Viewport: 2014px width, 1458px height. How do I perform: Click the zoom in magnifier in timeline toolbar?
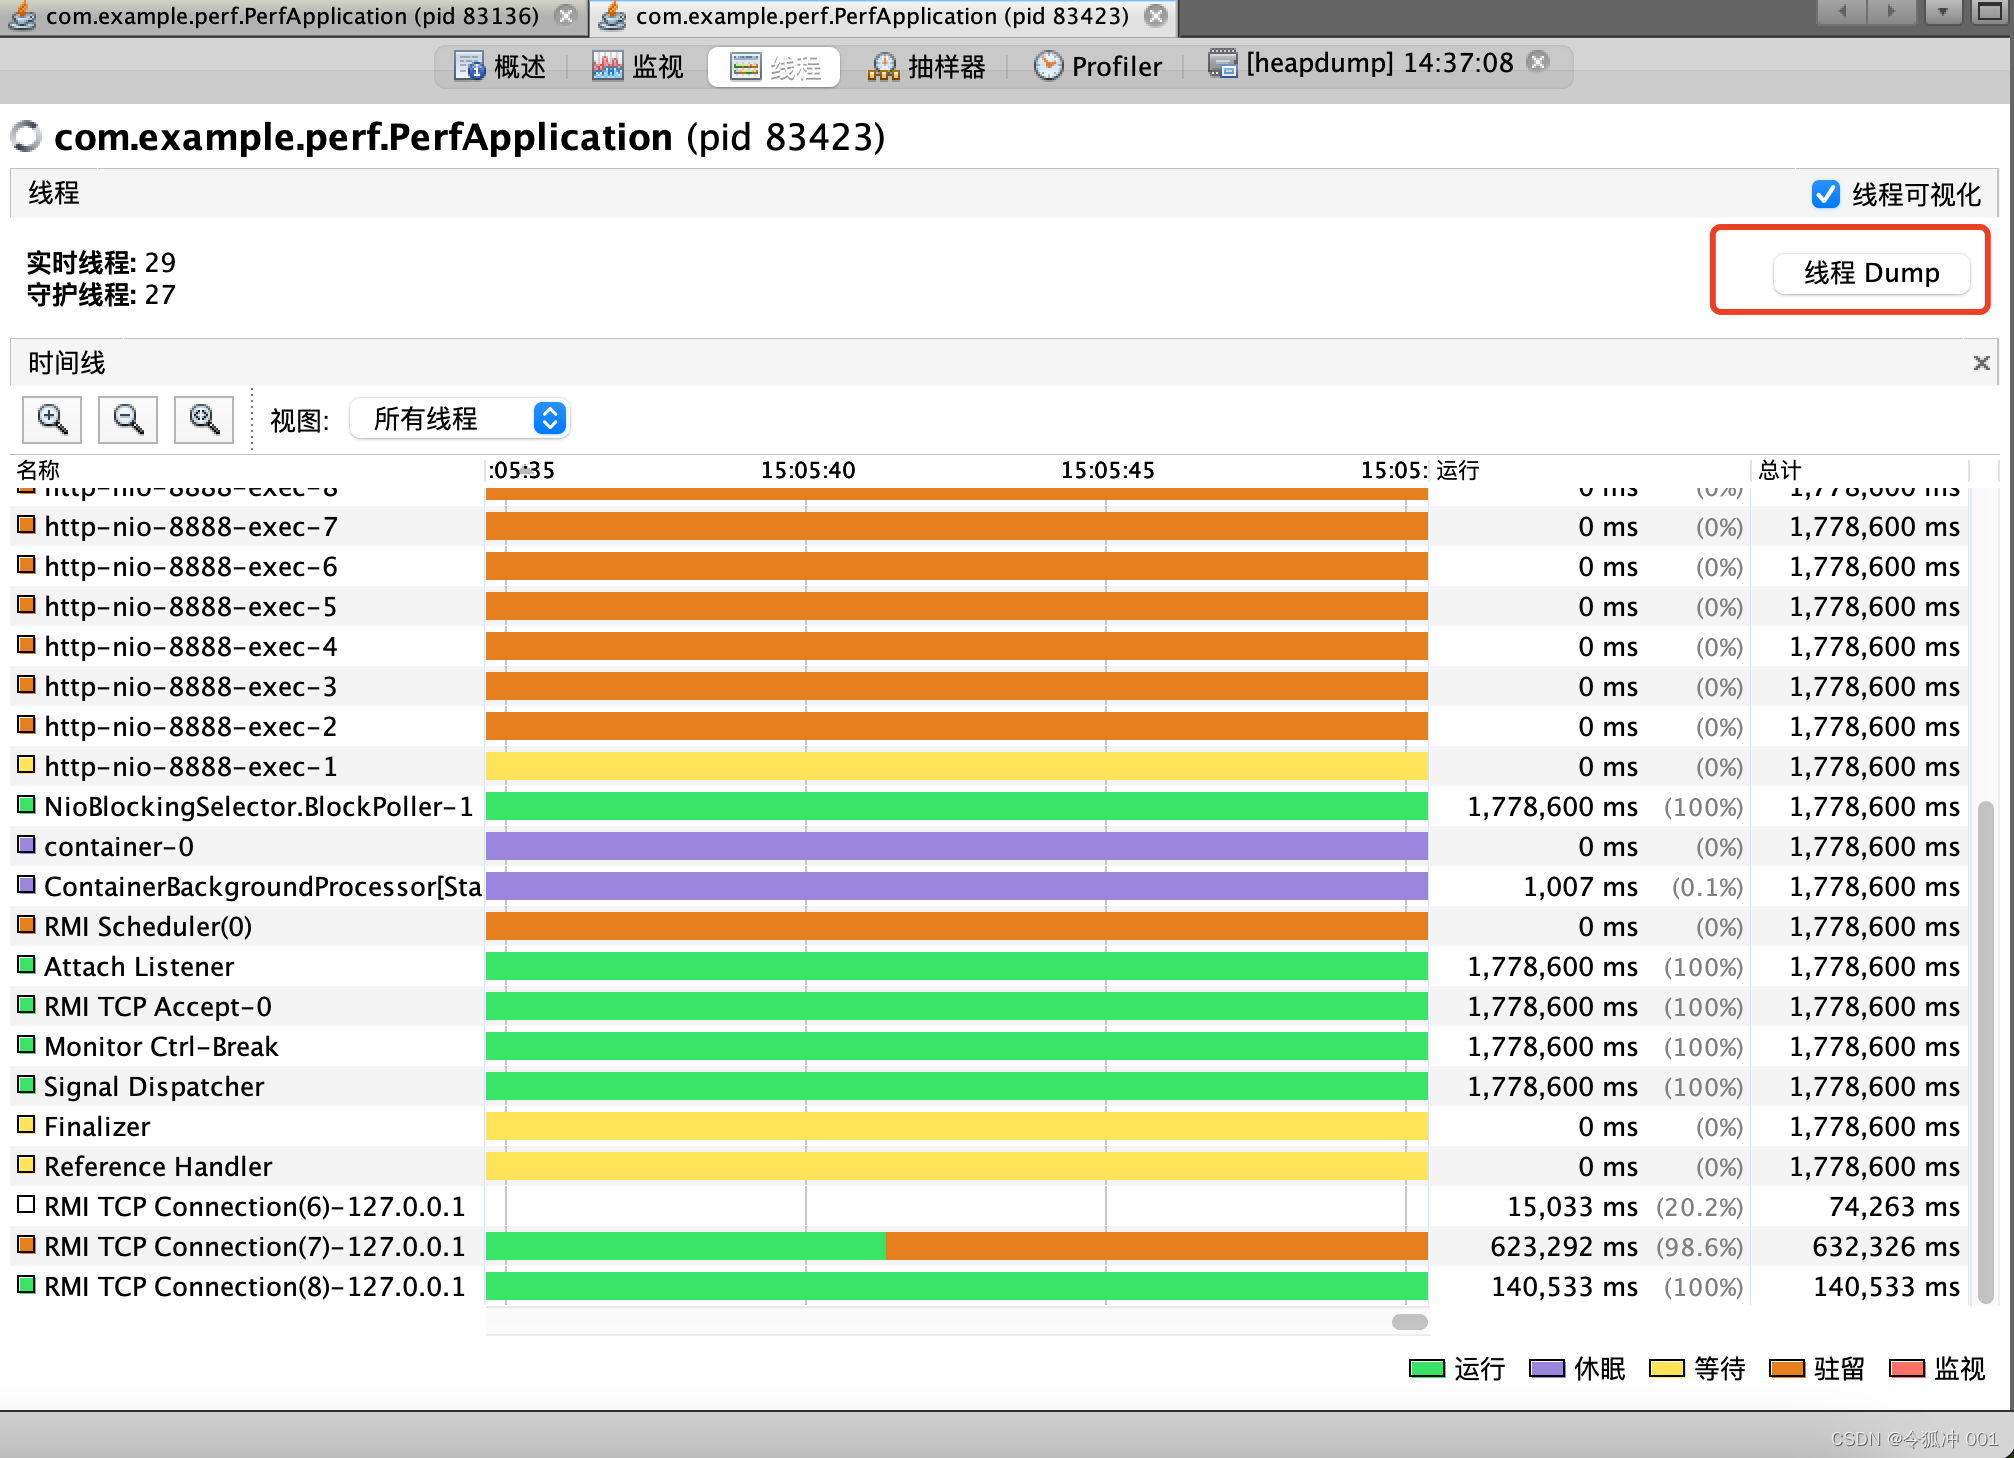pyautogui.click(x=52, y=419)
